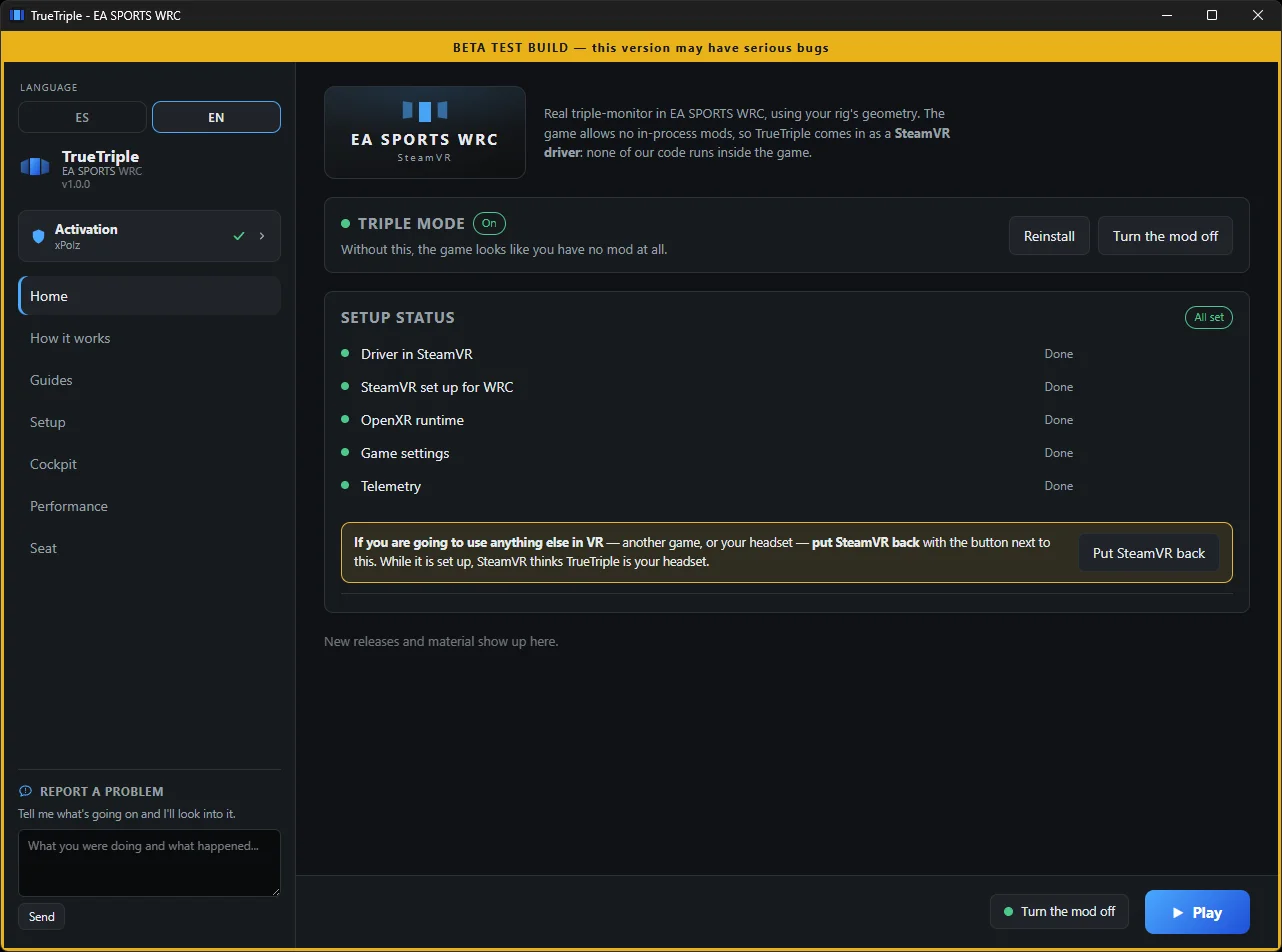Image resolution: width=1282 pixels, height=952 pixels.
Task: Open the Home section
Action: (149, 296)
